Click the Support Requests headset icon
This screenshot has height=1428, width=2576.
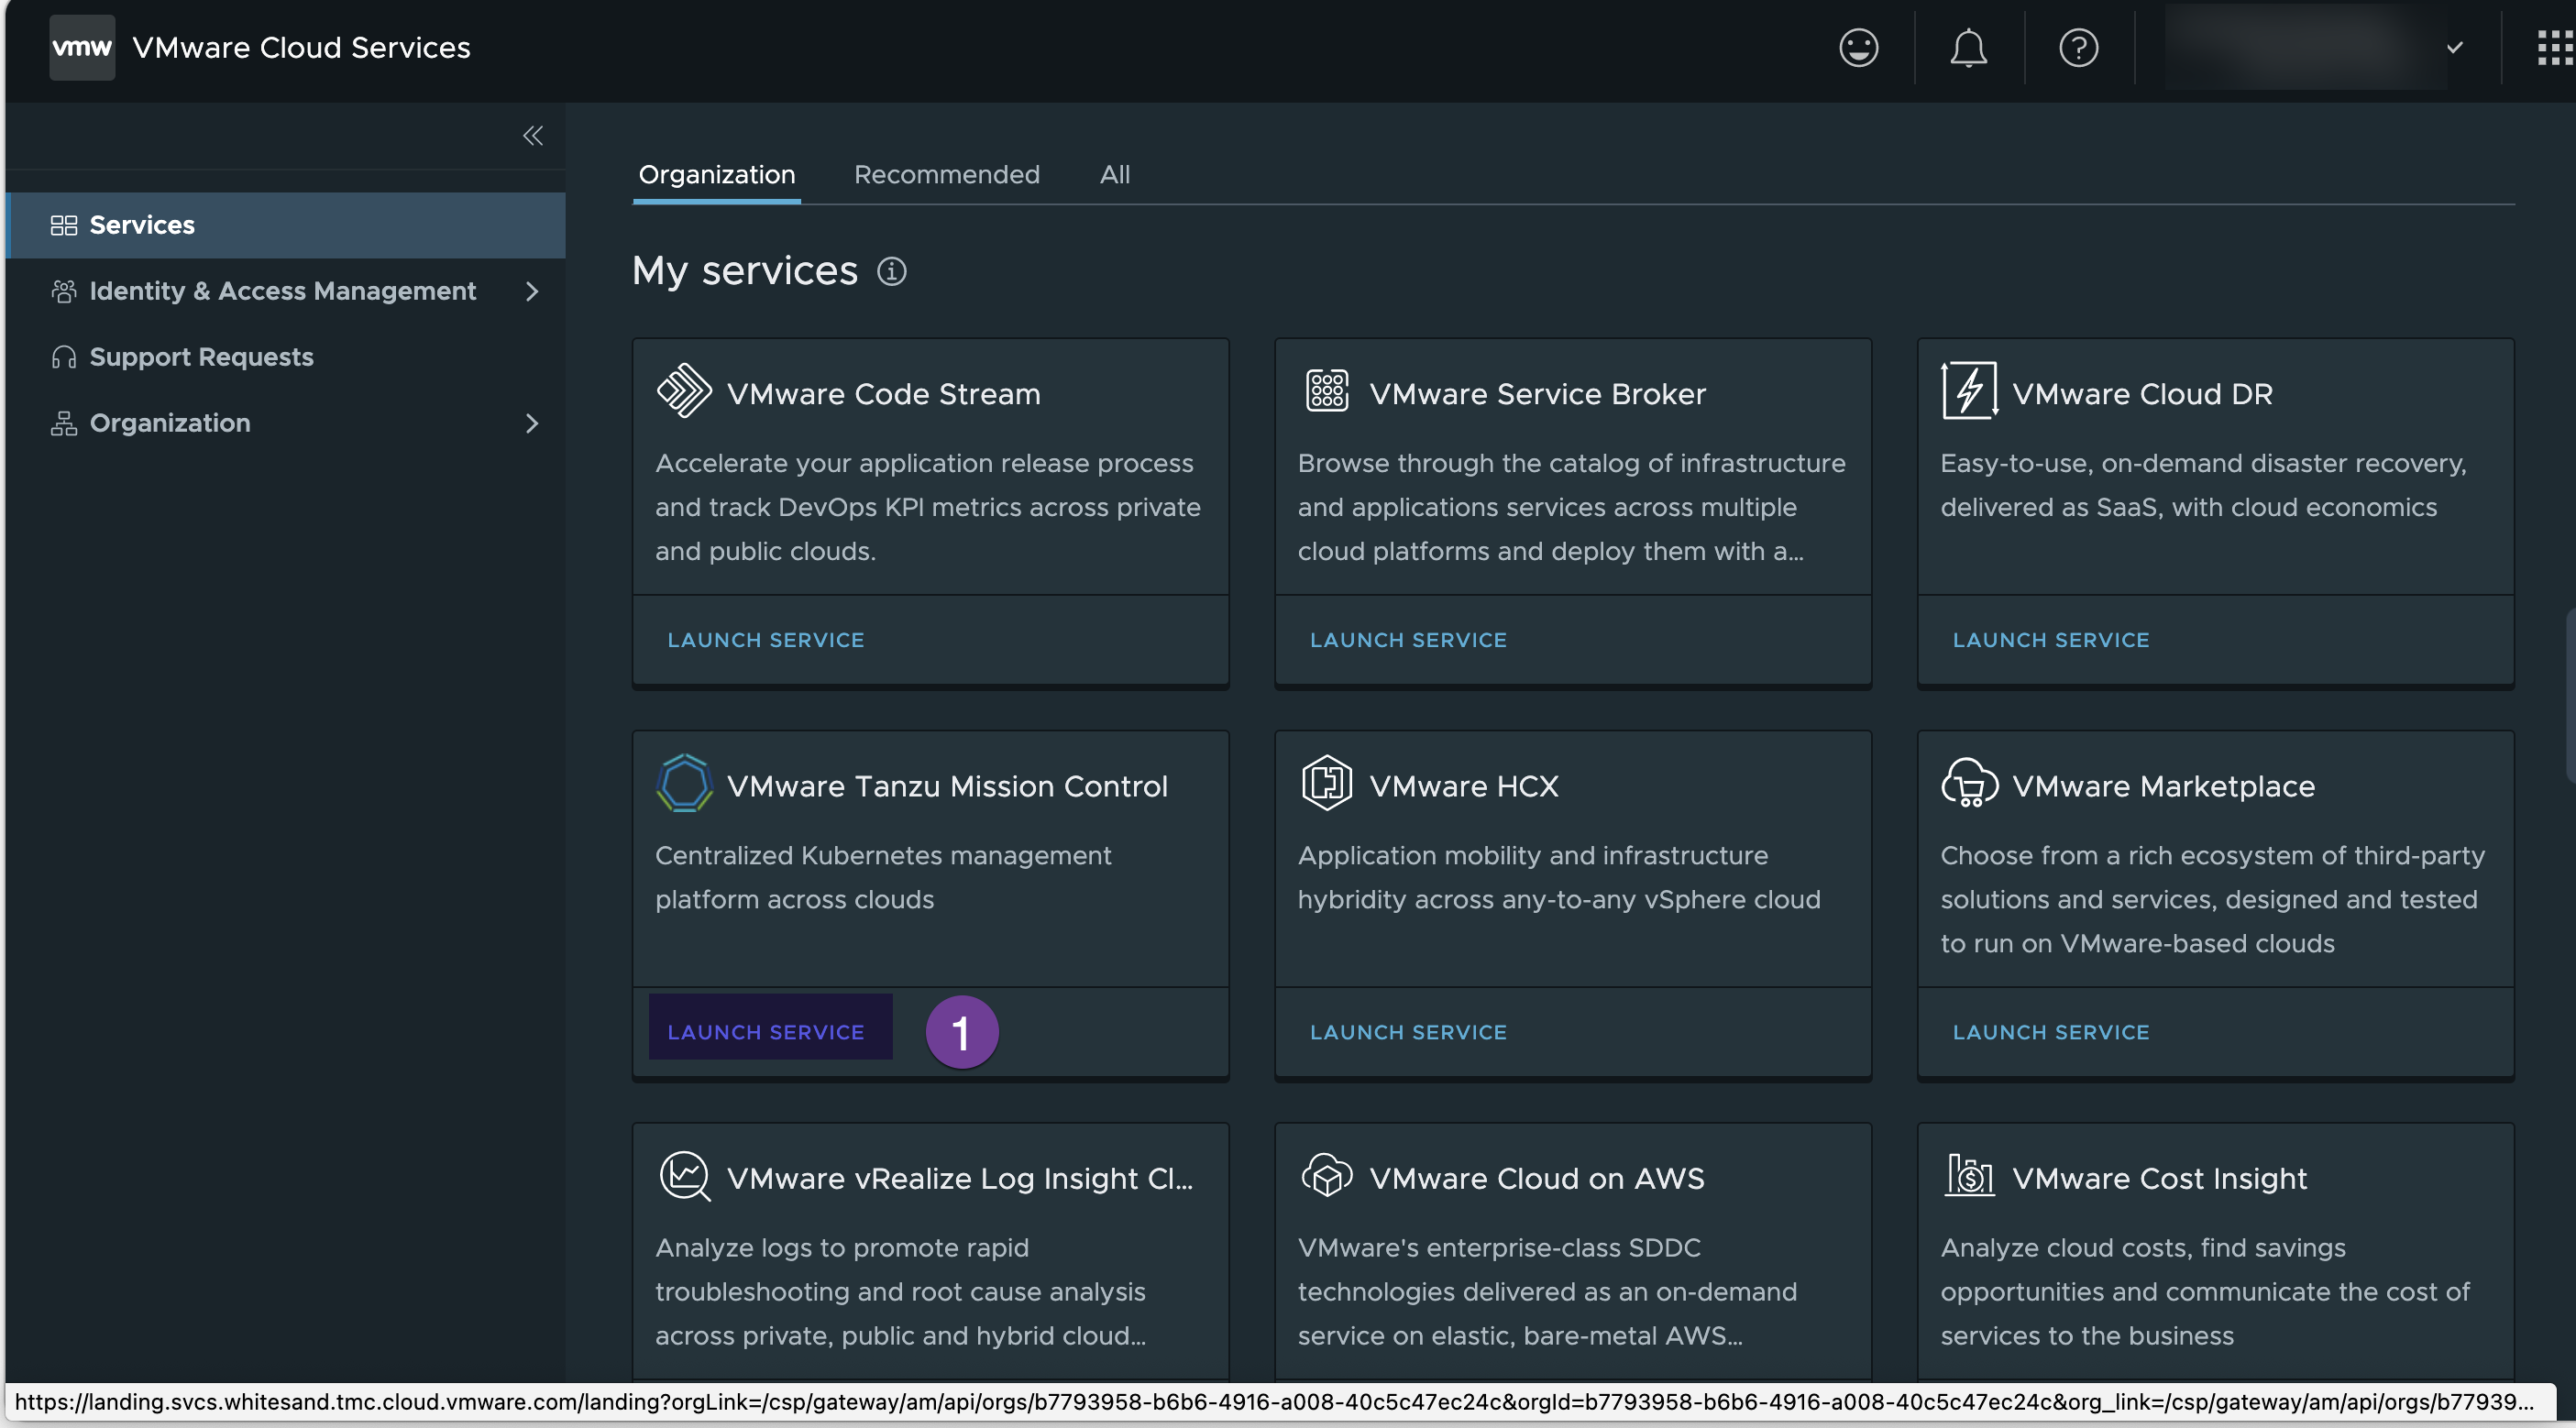point(64,357)
